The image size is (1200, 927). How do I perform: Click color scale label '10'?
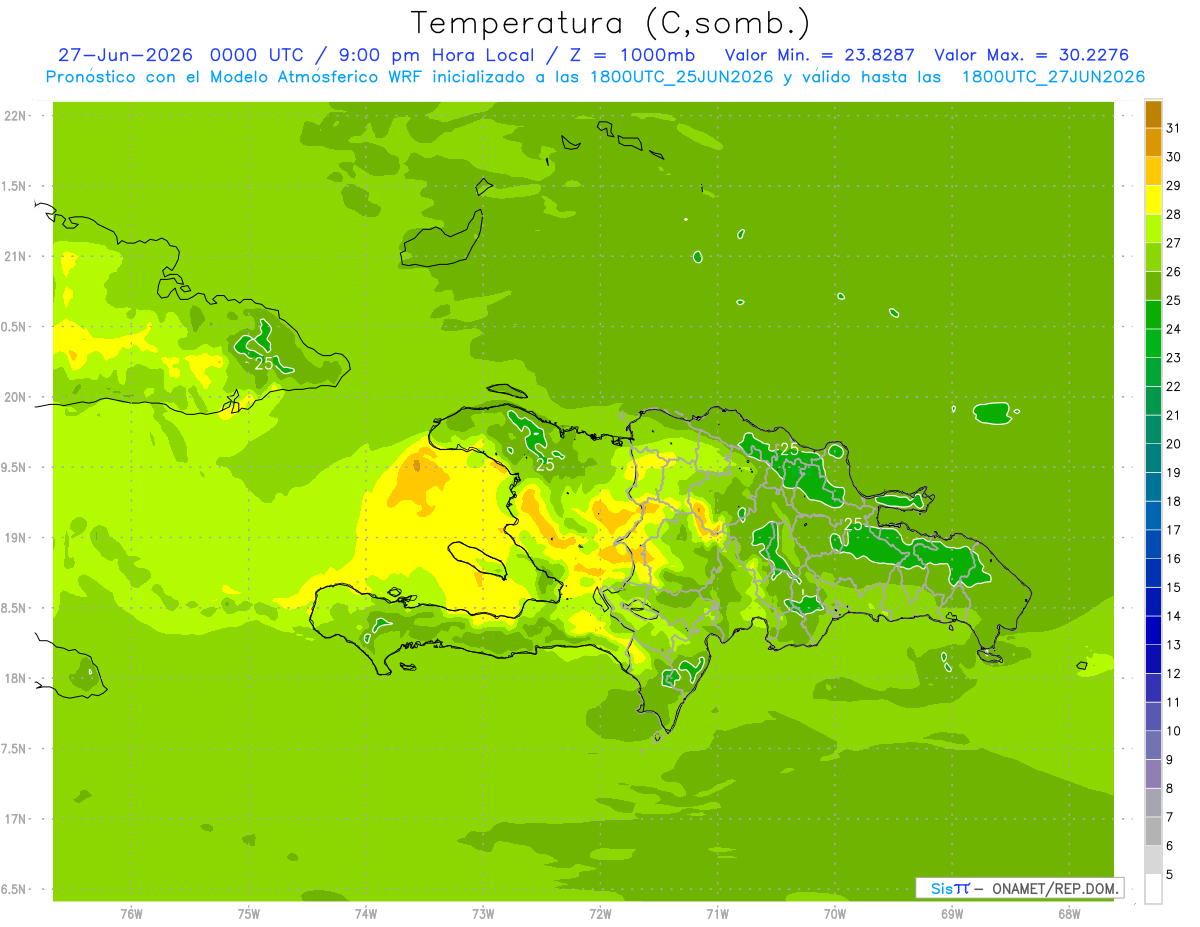pyautogui.click(x=1174, y=731)
